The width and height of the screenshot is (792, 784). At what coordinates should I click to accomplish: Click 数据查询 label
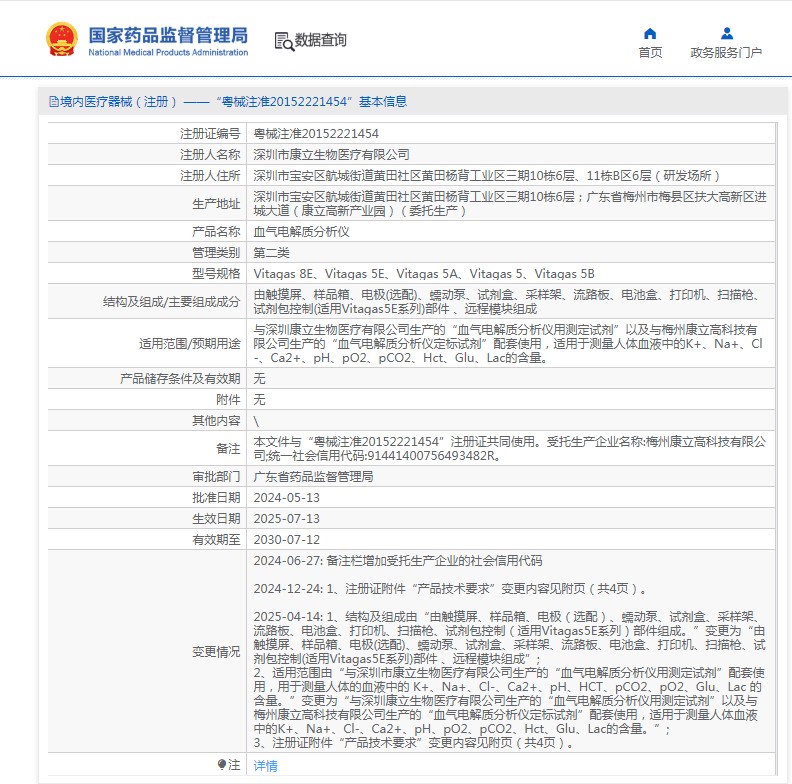[x=320, y=40]
